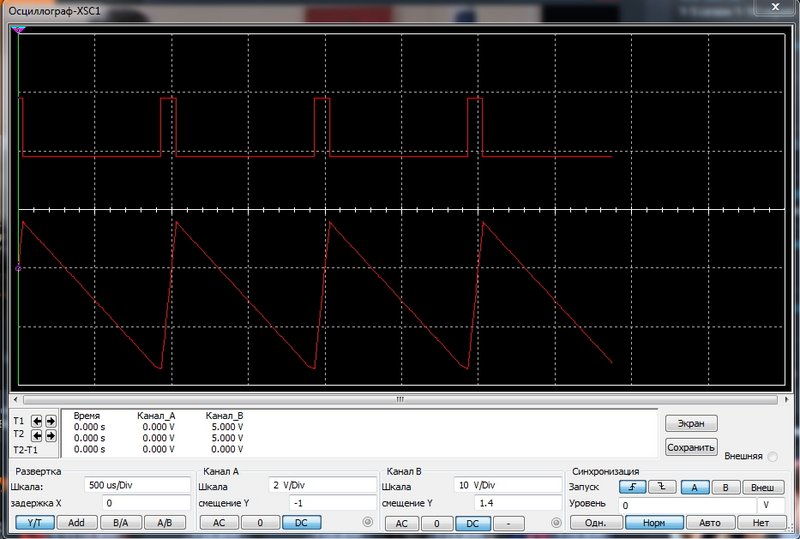
Task: Move cursor T2 right with arrow
Action: 51,435
